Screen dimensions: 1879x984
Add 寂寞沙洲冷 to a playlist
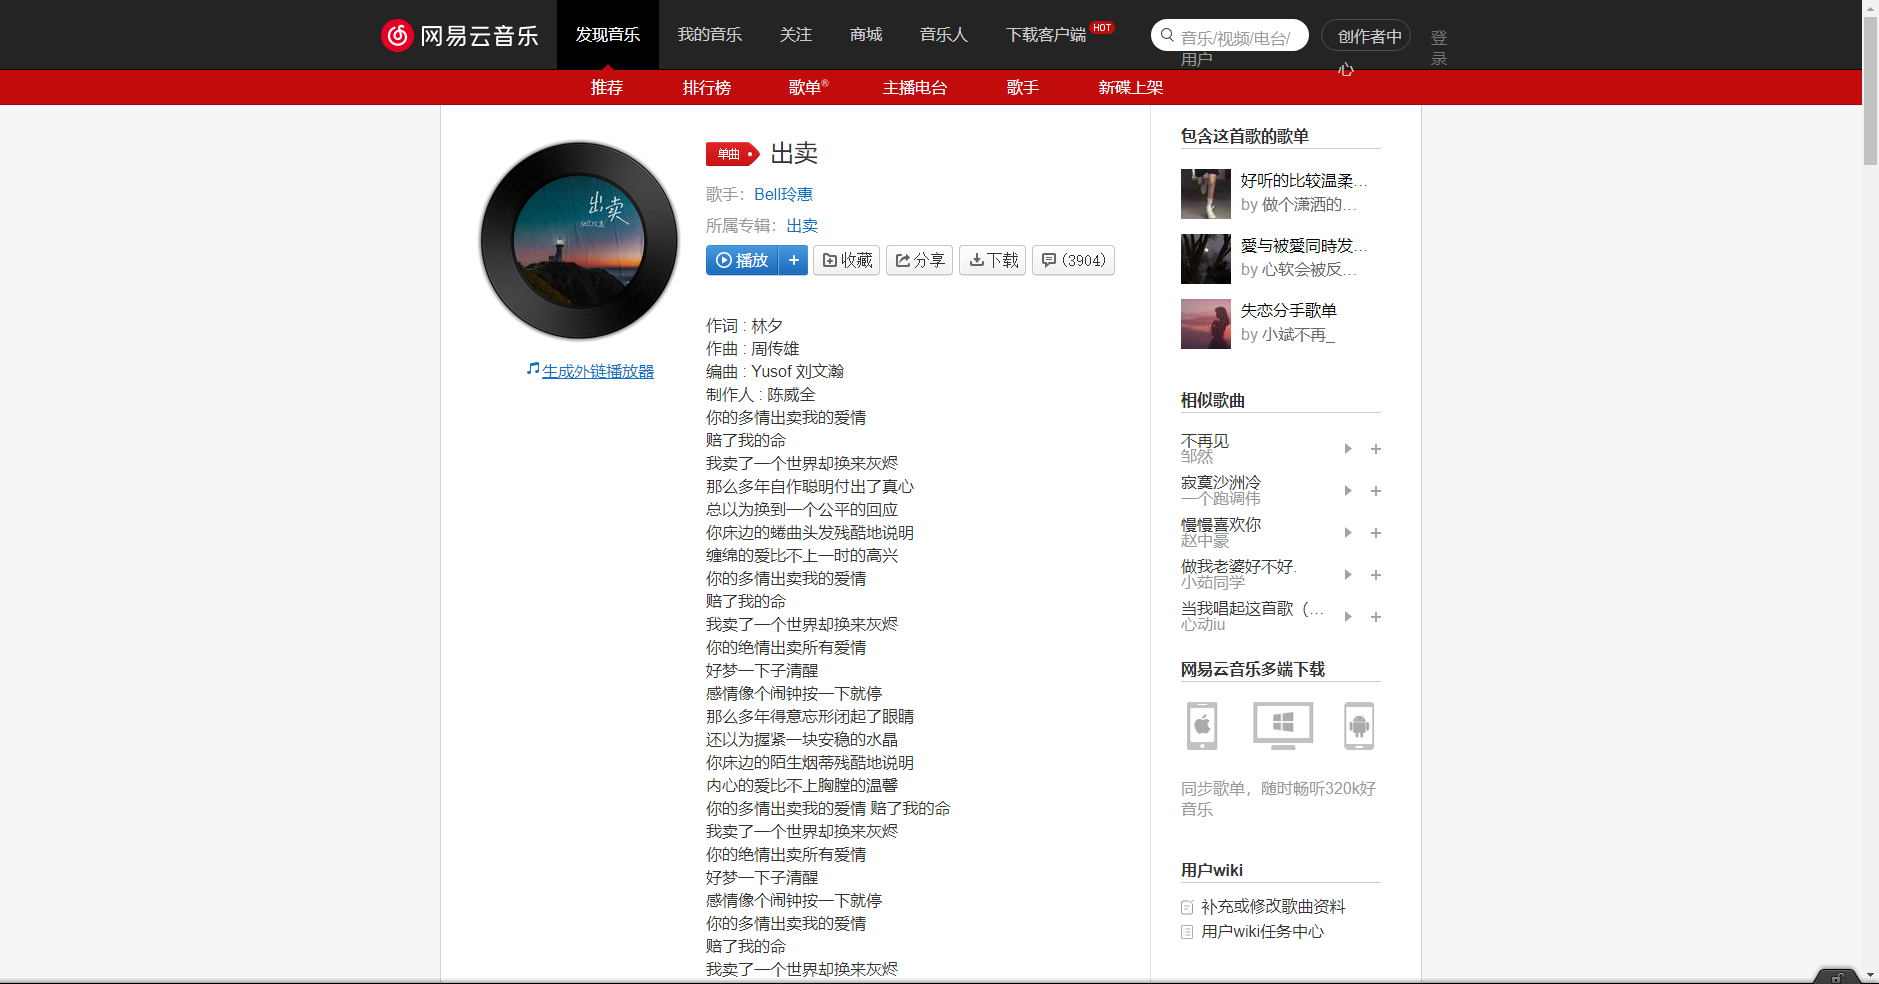1376,491
